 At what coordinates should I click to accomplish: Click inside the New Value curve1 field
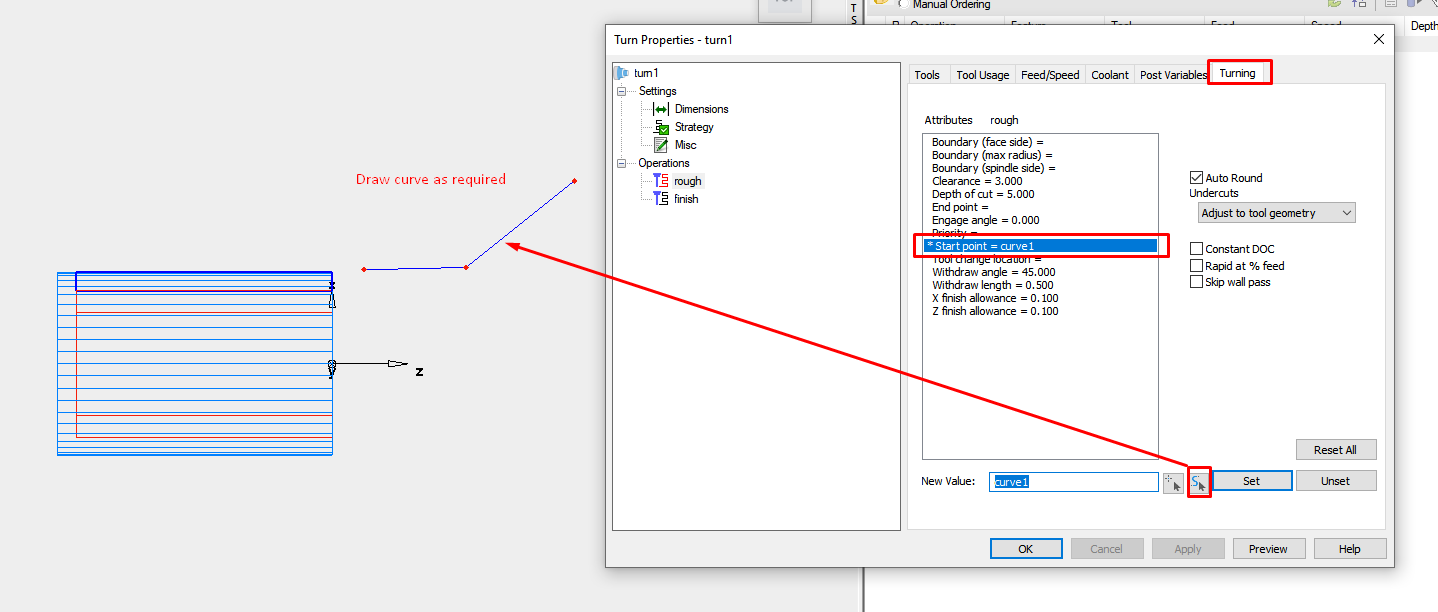(x=1073, y=481)
